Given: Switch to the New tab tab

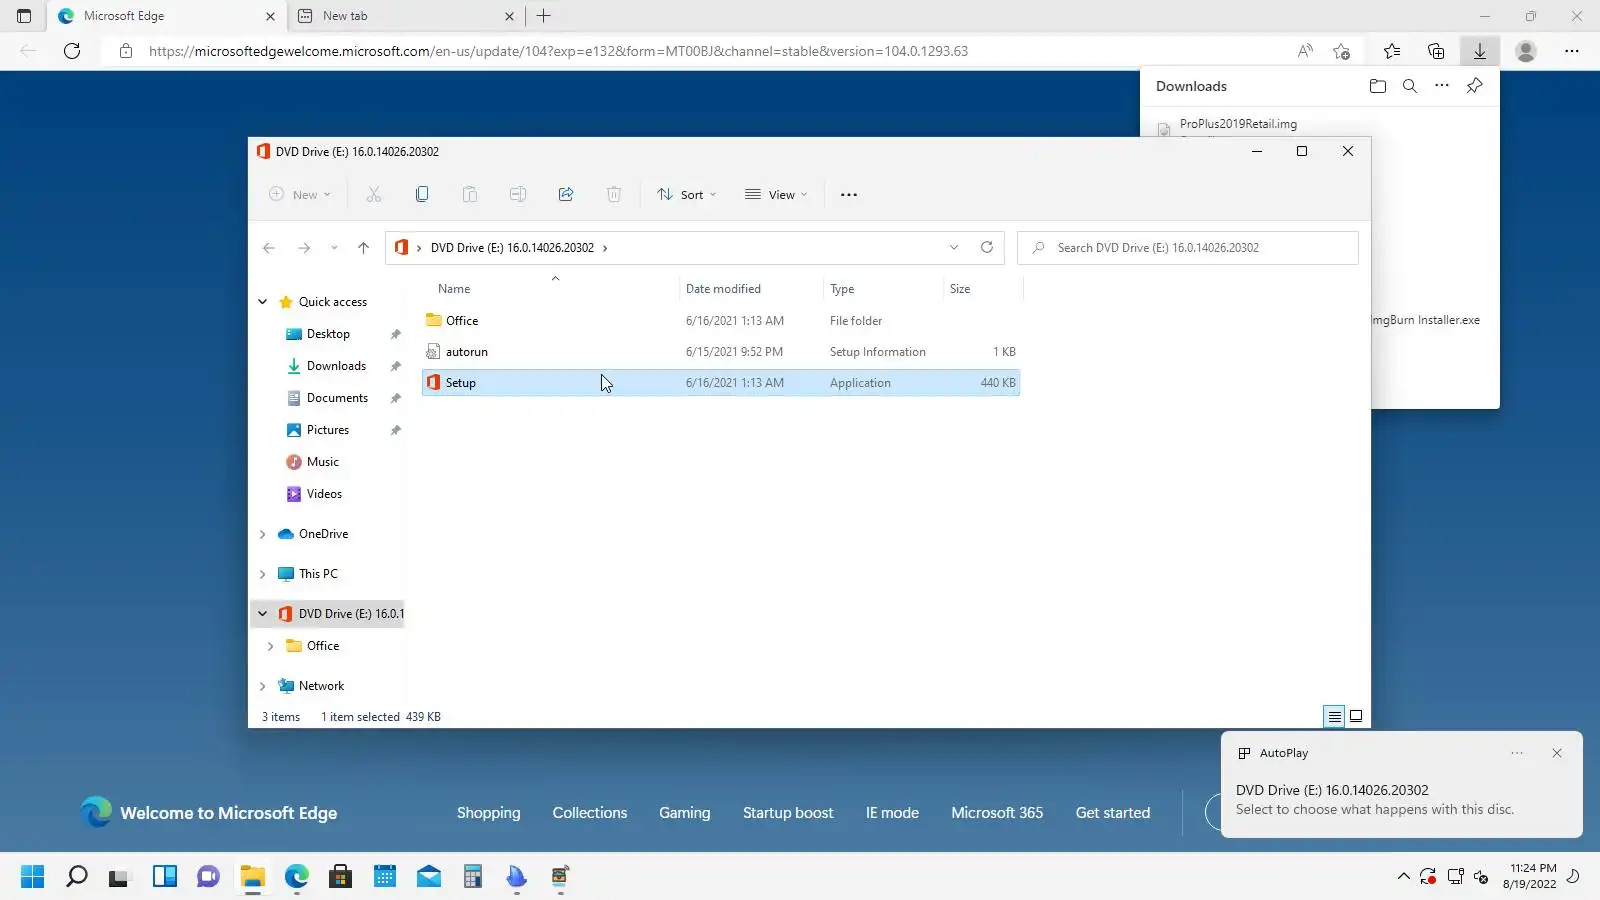Looking at the screenshot, I should (x=406, y=16).
